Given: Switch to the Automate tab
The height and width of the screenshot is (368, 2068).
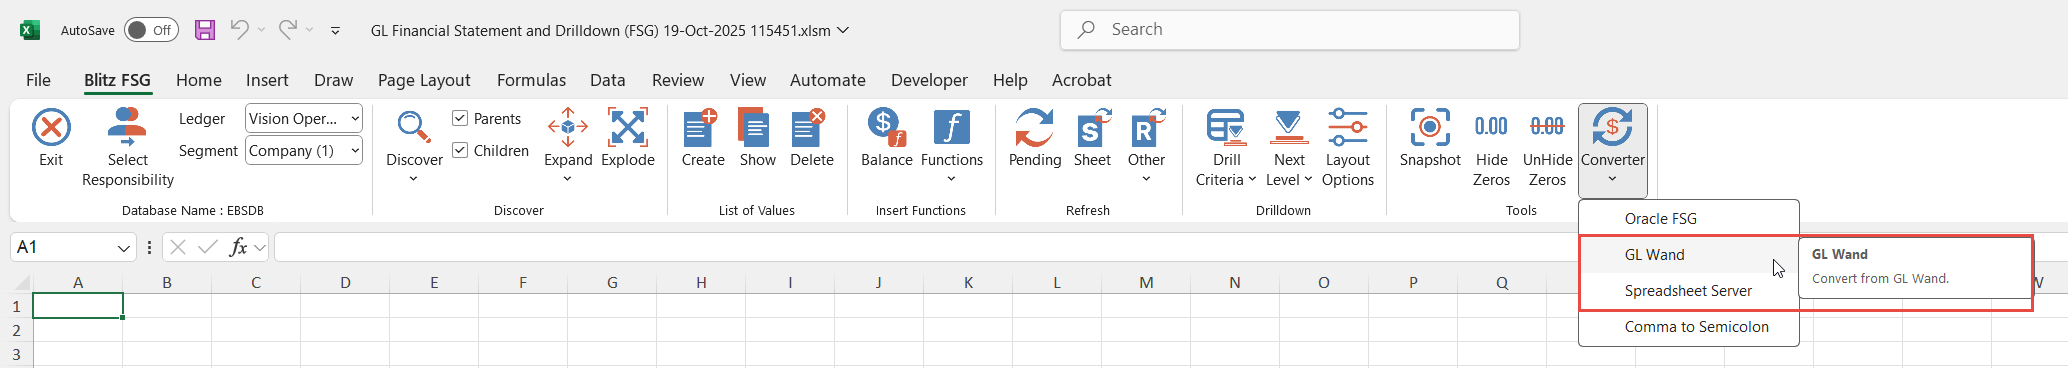Looking at the screenshot, I should pyautogui.click(x=828, y=80).
